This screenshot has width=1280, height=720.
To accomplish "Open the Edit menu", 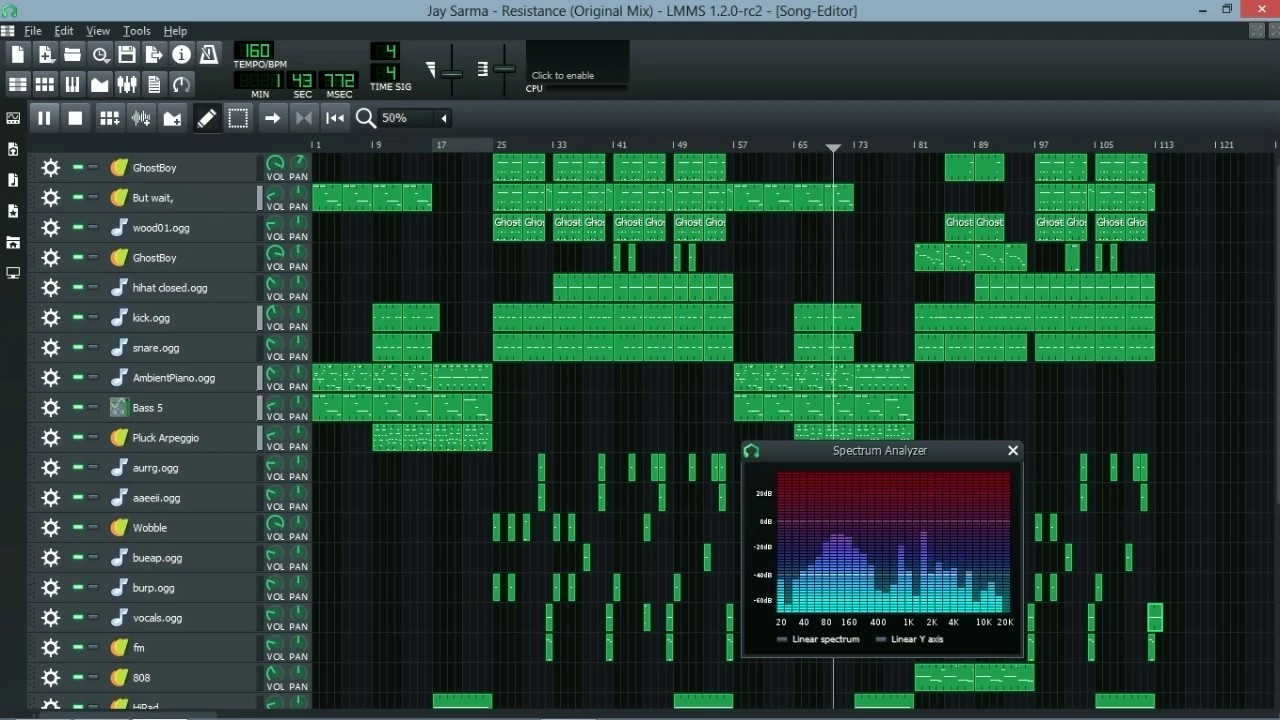I will click(64, 31).
